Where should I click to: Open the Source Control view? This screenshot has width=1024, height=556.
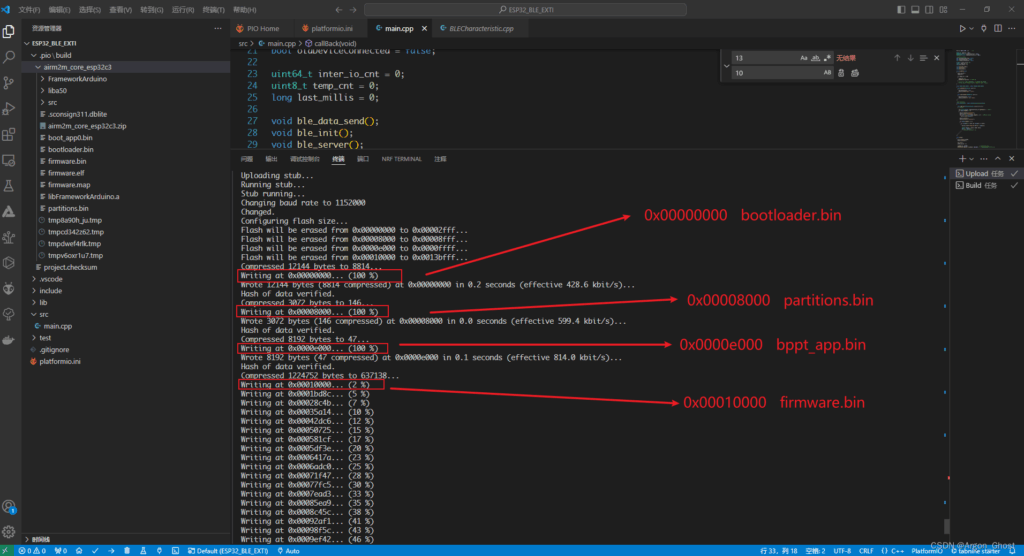(9, 82)
